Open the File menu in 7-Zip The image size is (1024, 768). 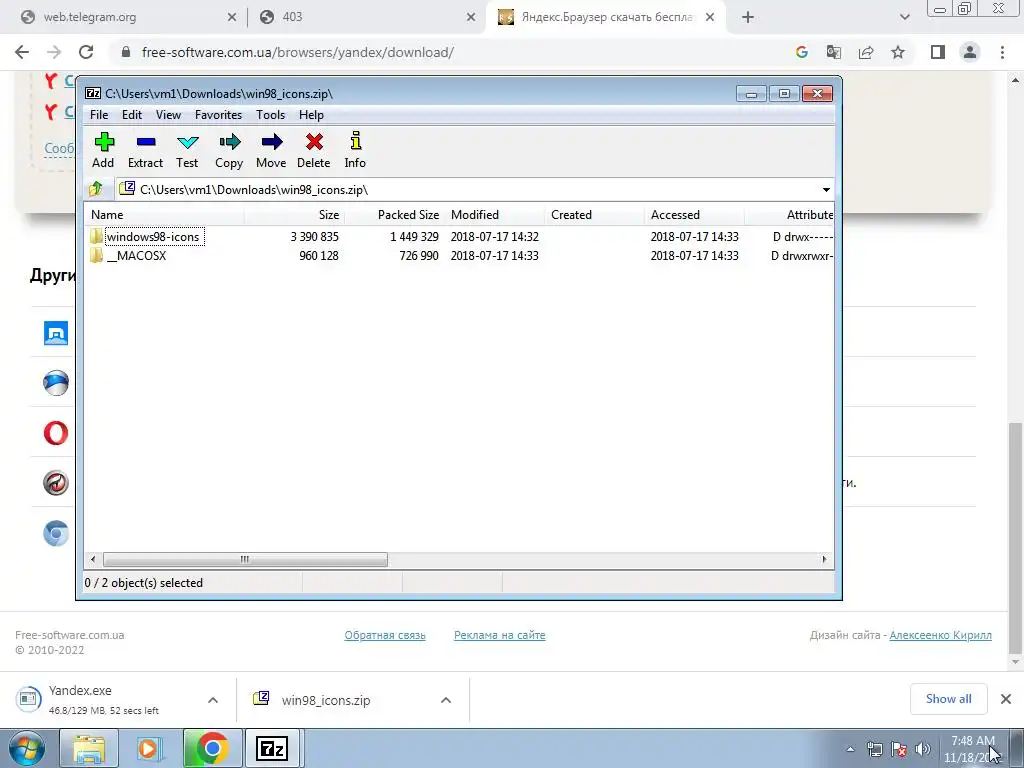point(99,115)
